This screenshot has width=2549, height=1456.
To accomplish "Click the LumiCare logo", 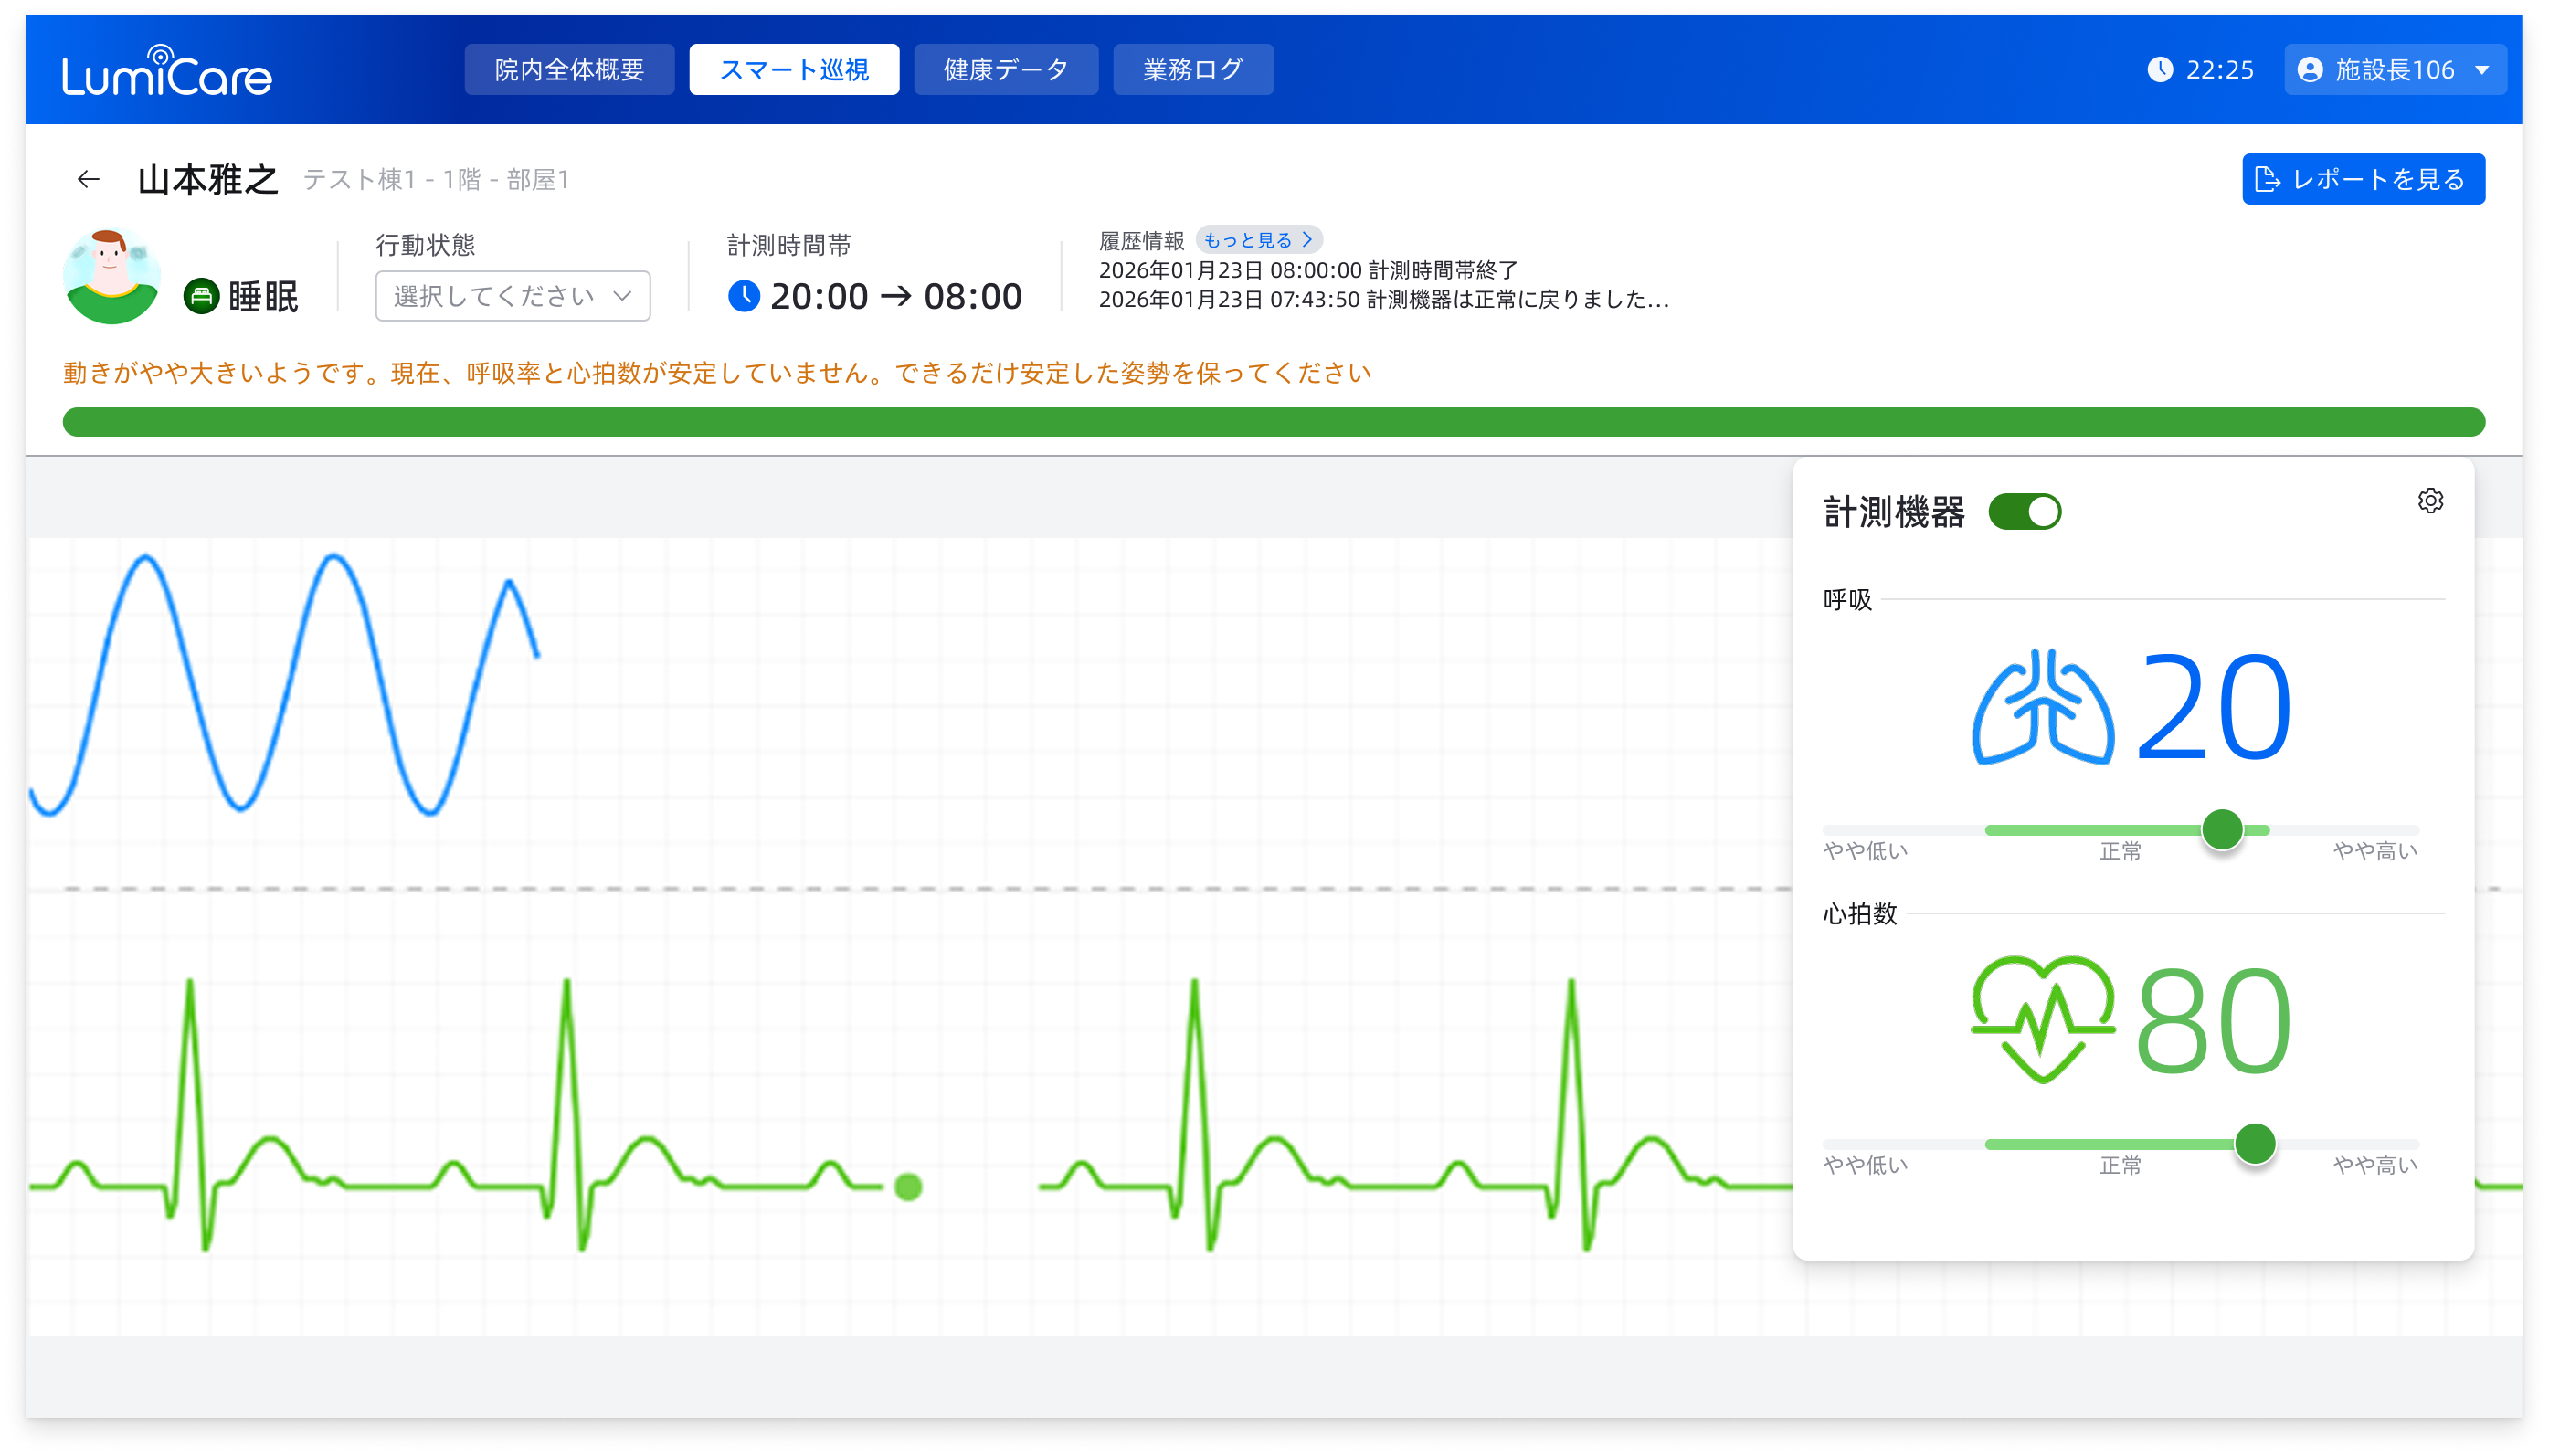I will point(166,71).
